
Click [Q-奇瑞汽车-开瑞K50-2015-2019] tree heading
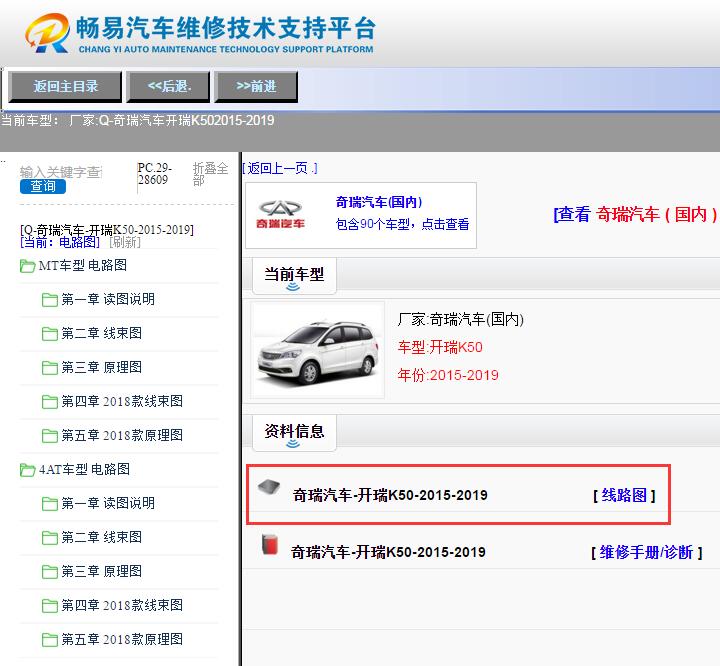coord(107,230)
